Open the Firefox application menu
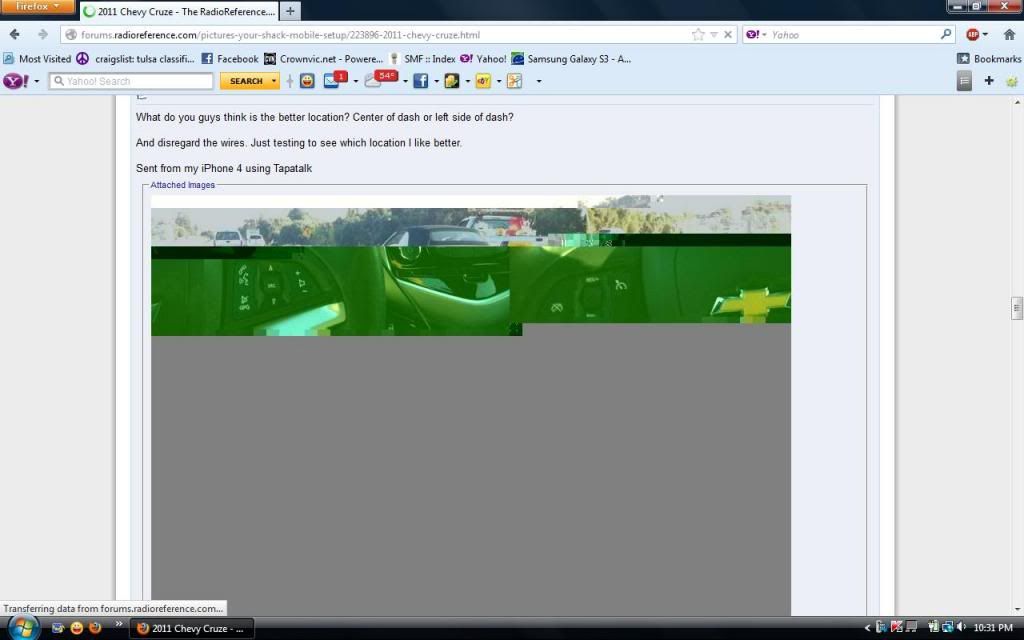The width and height of the screenshot is (1024, 640). [38, 7]
